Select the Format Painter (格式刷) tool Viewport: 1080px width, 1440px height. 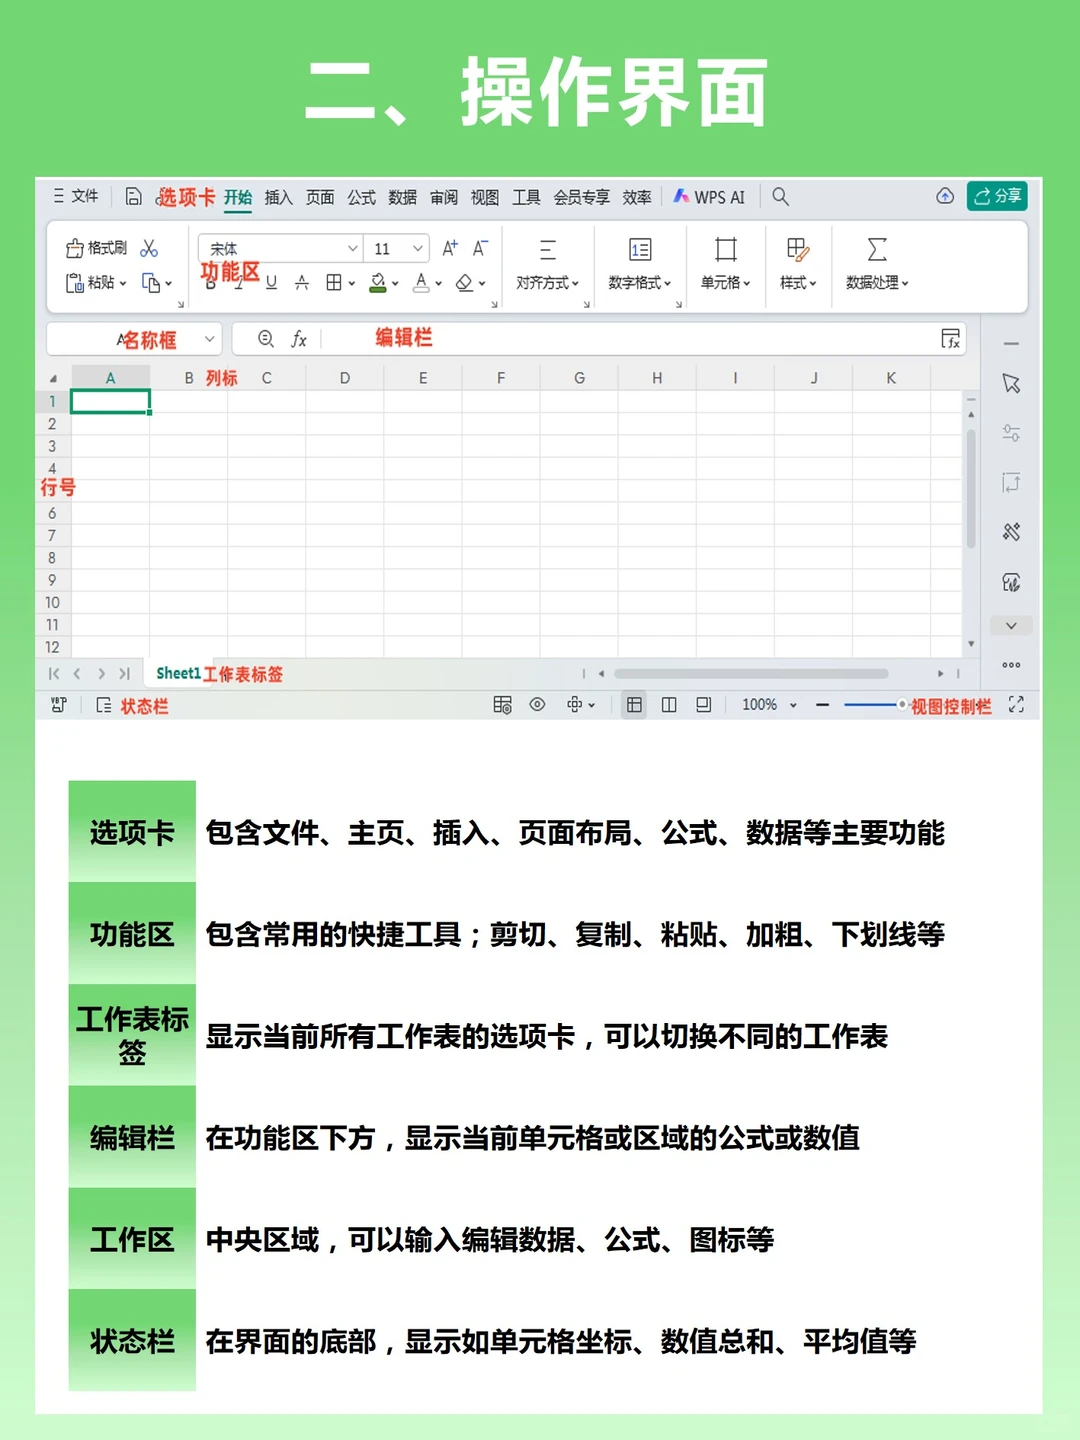click(x=97, y=248)
